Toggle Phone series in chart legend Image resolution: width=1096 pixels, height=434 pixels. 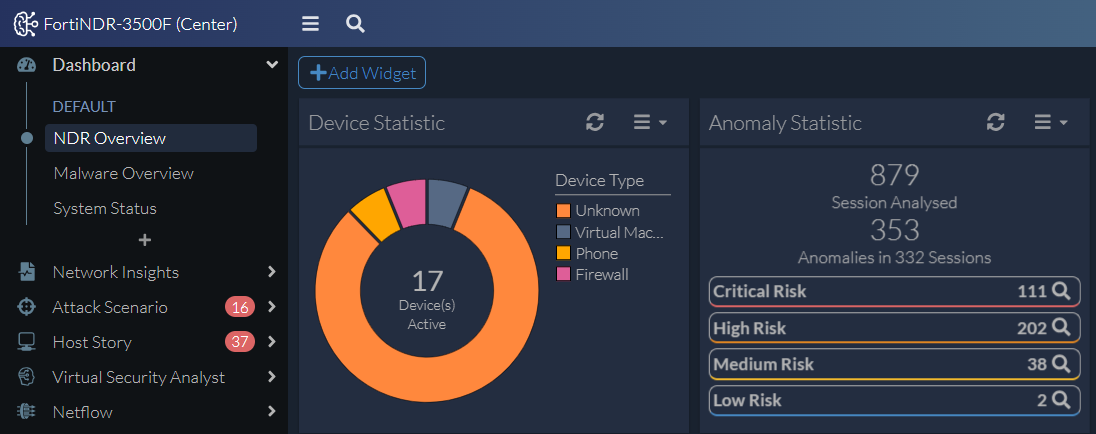pyautogui.click(x=587, y=254)
